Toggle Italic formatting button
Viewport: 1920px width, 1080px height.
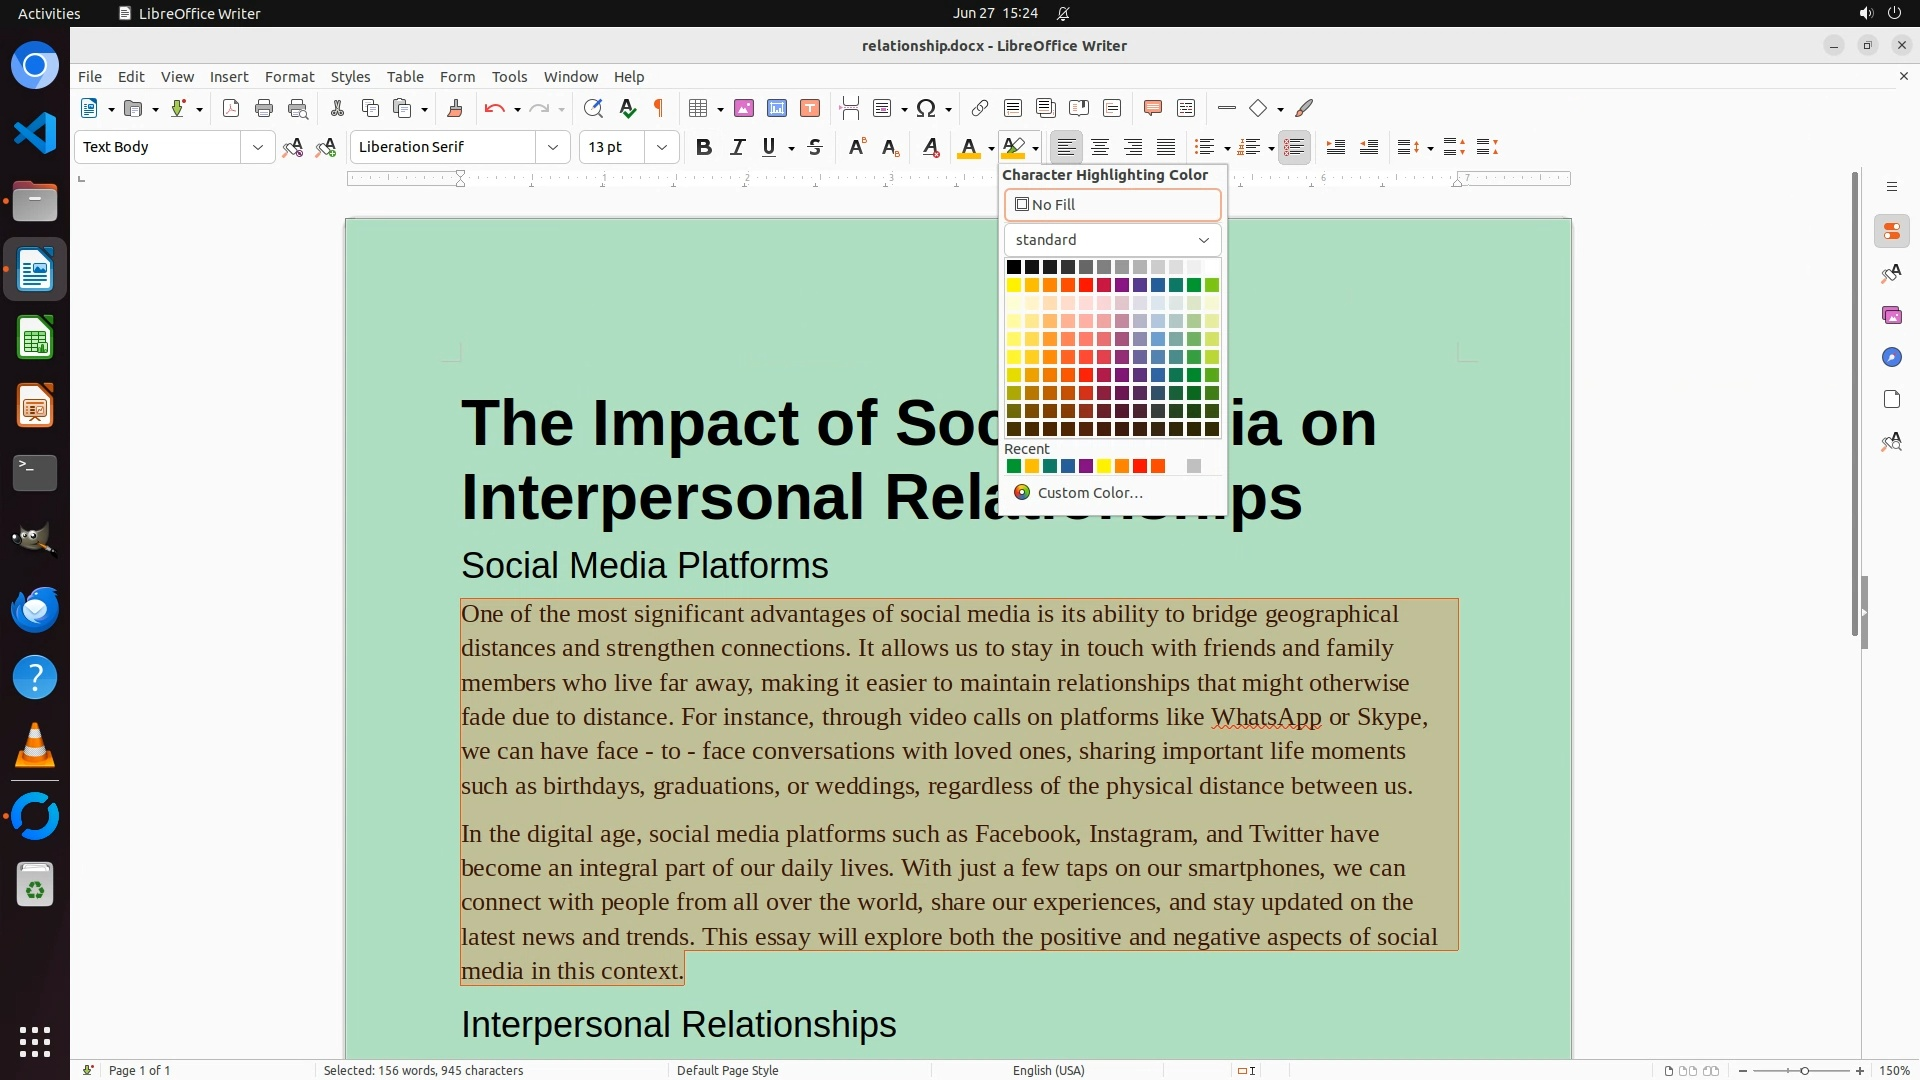(x=737, y=147)
